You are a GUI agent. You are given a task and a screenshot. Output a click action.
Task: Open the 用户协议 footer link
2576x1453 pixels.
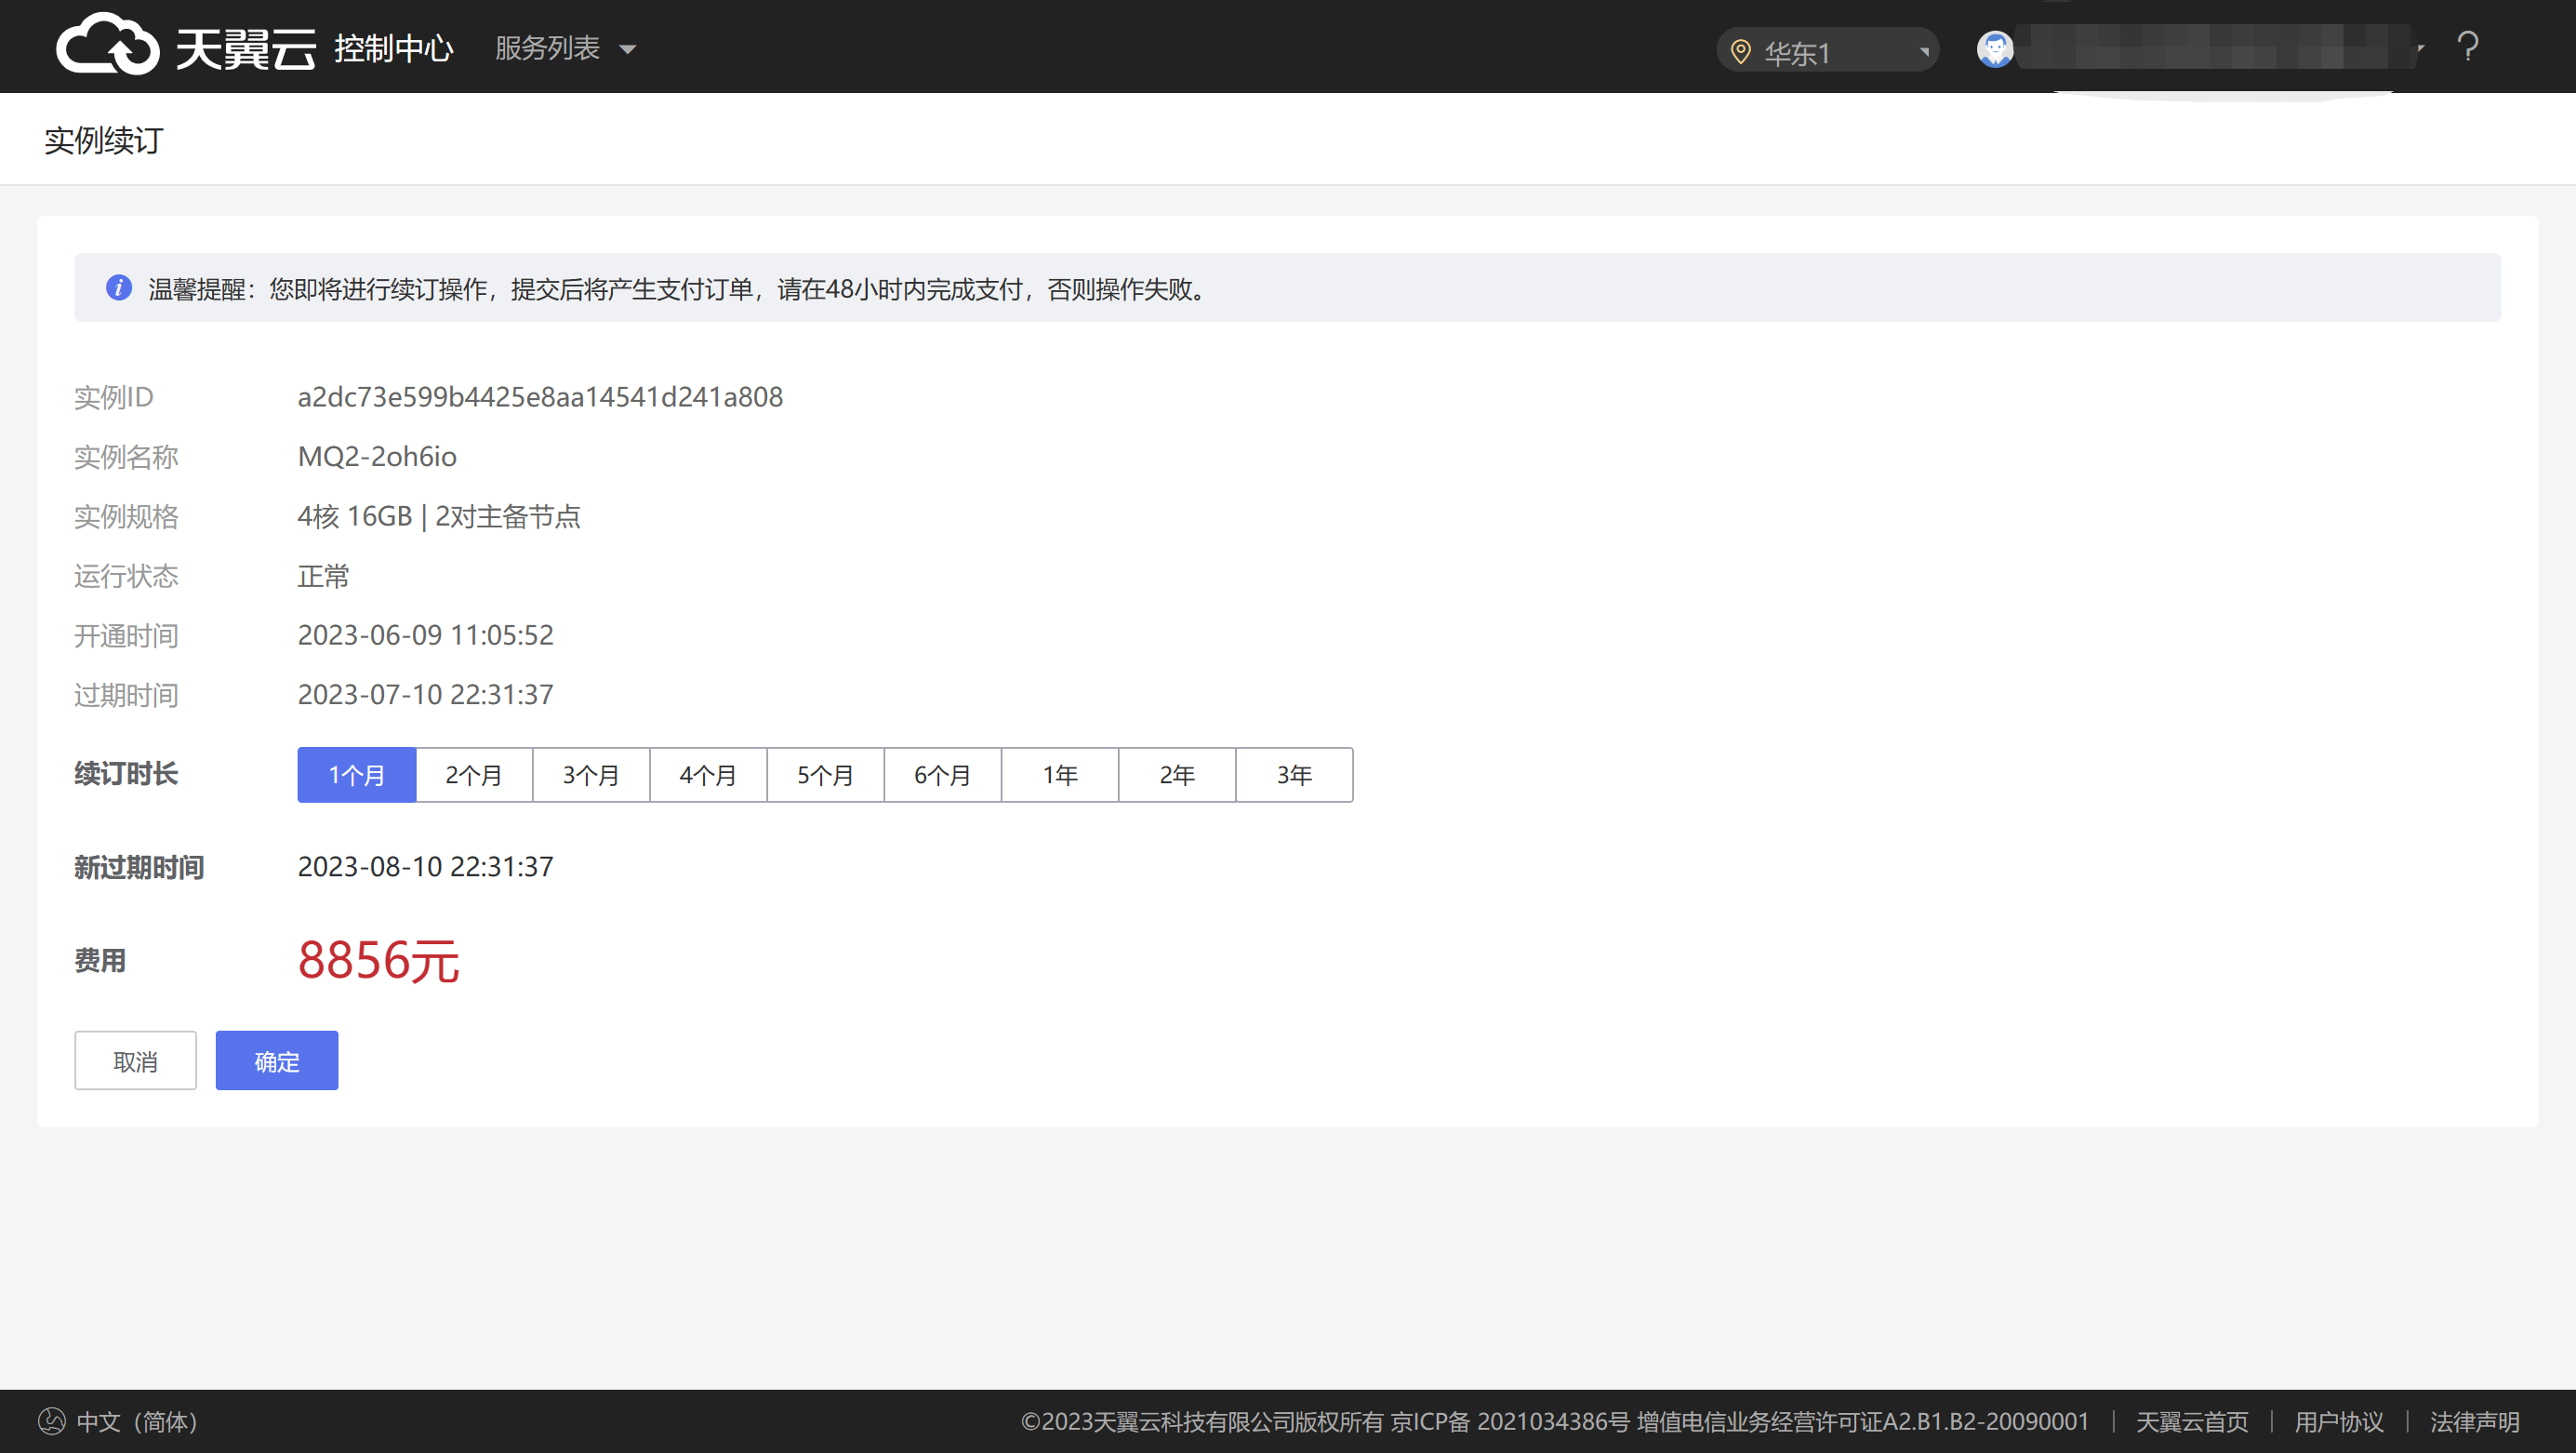coord(2338,1421)
